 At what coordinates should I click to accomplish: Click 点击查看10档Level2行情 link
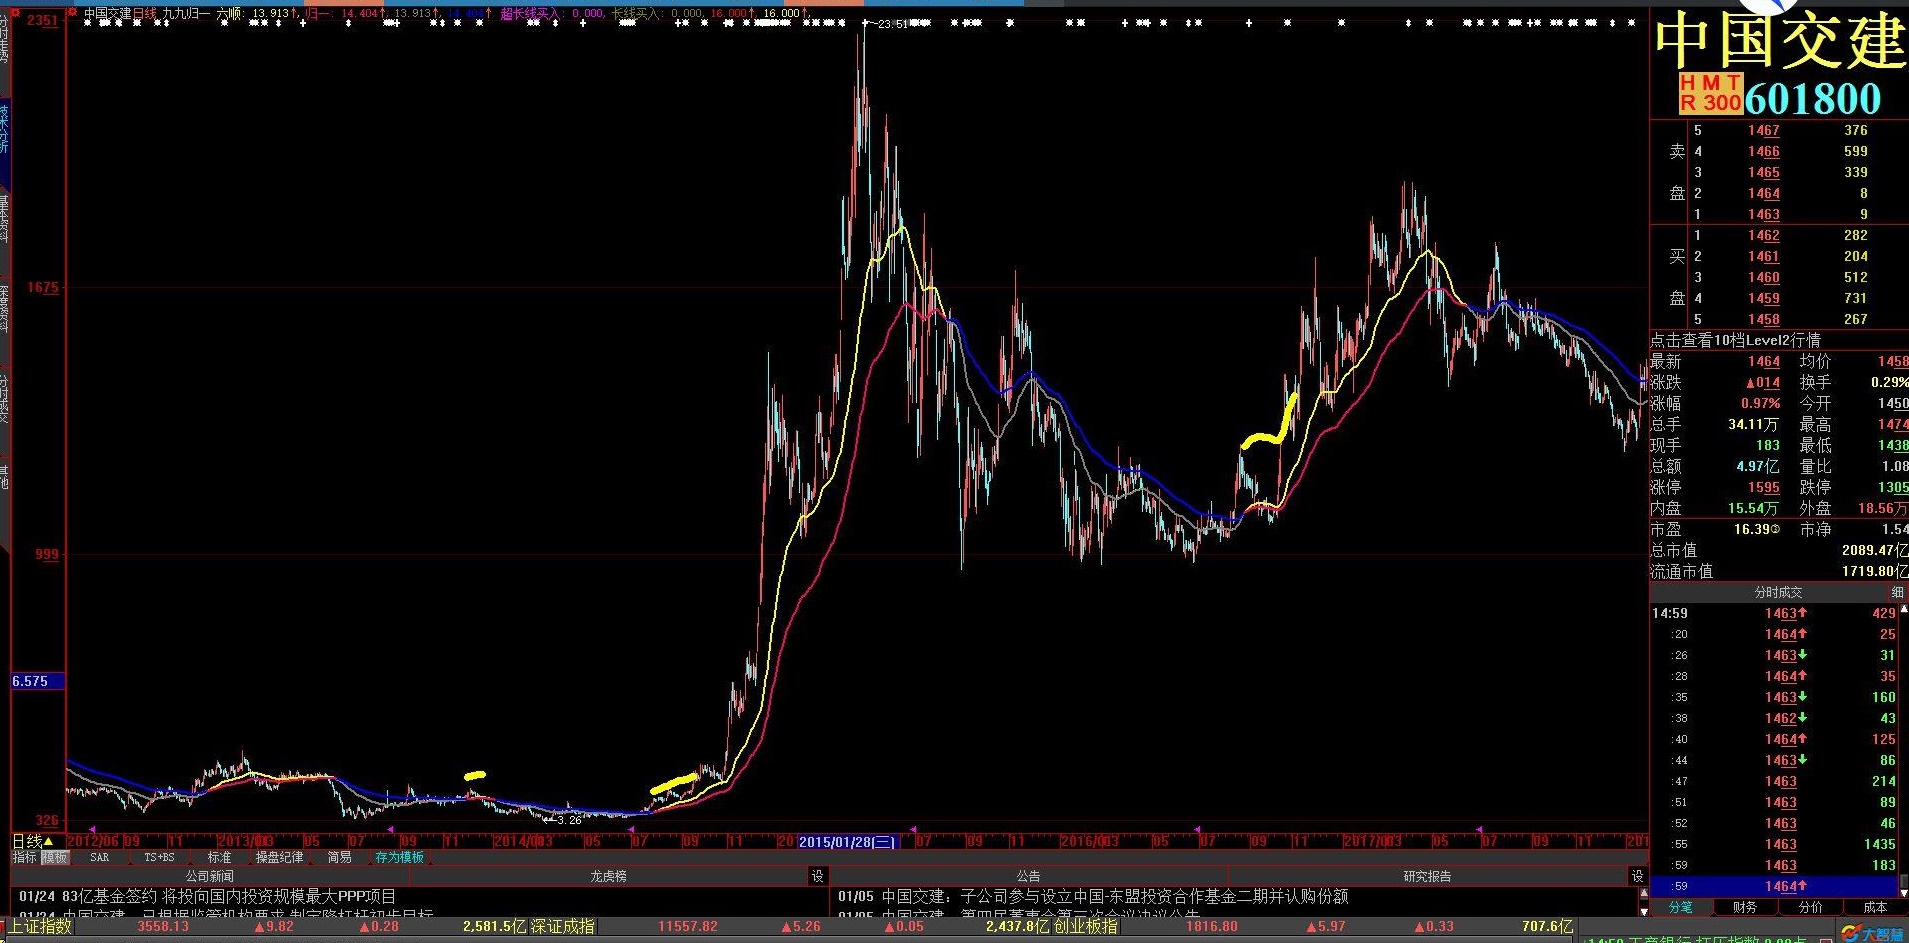pyautogui.click(x=1735, y=340)
